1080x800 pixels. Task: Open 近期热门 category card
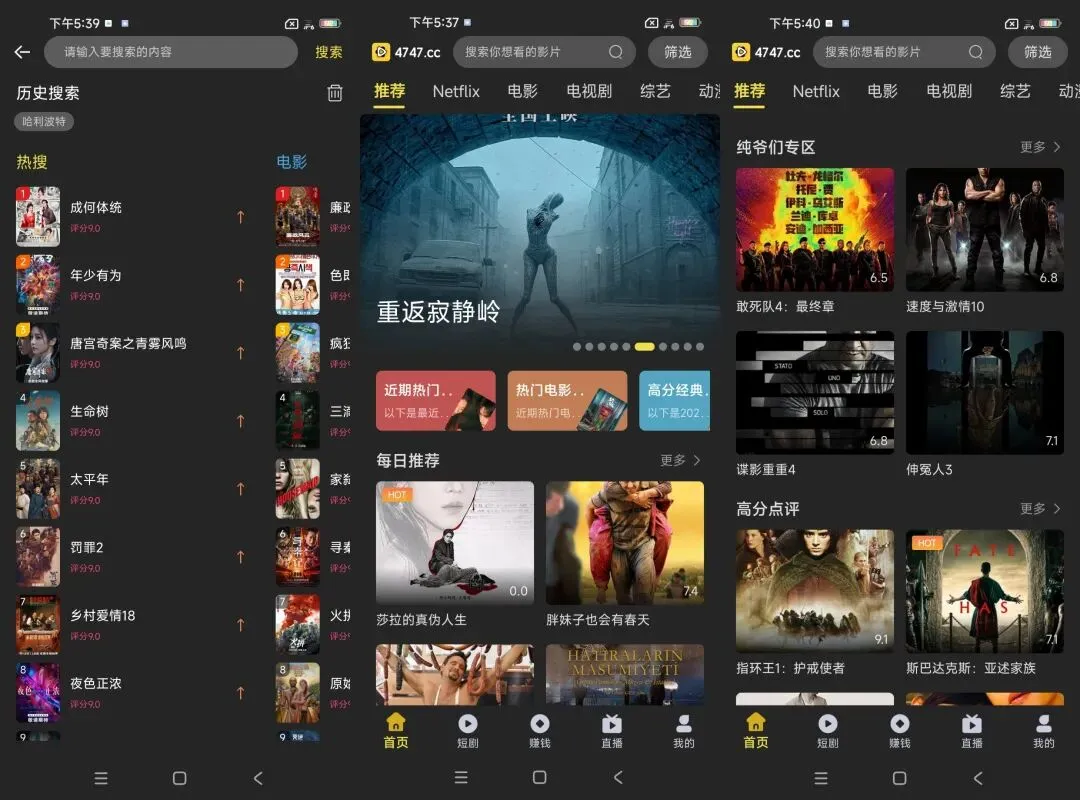coord(436,400)
